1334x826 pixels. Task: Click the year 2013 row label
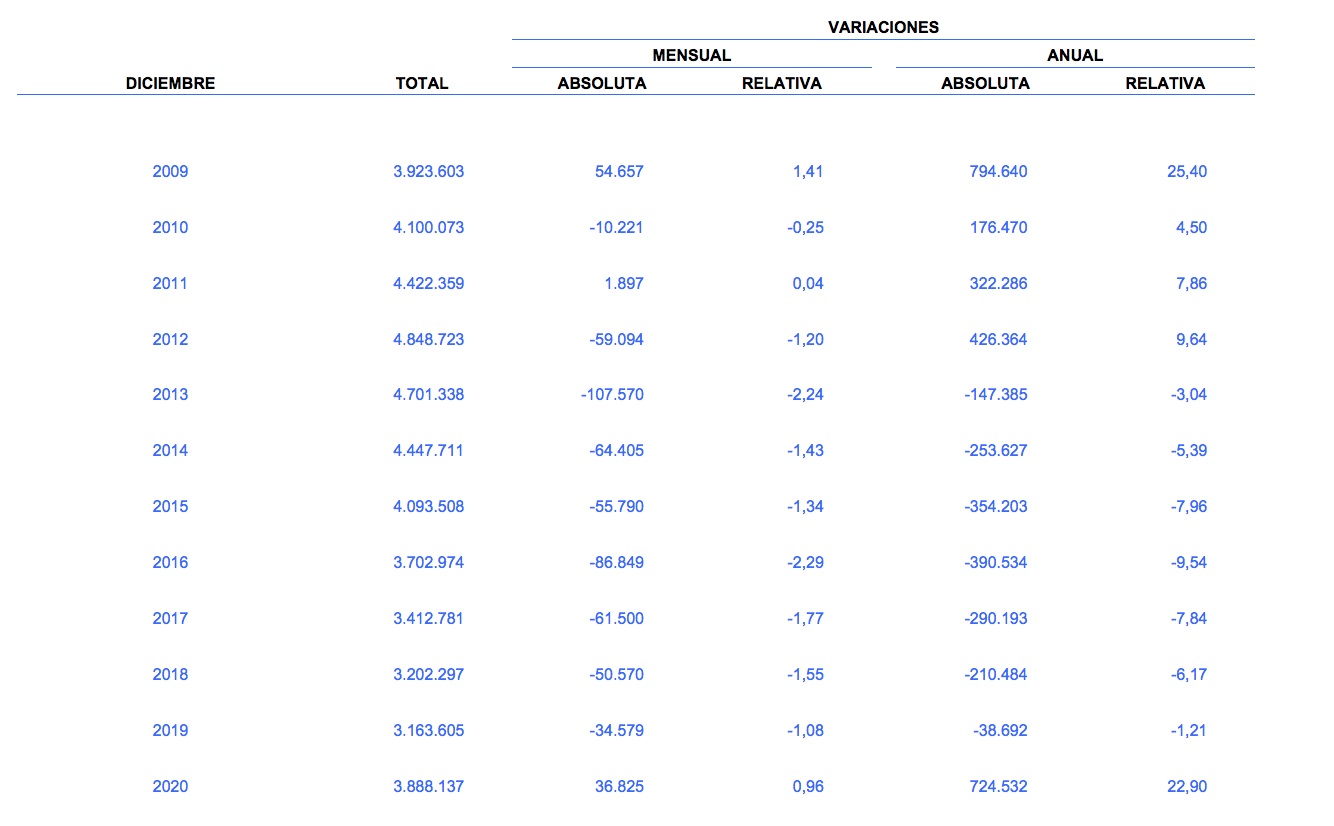pos(170,394)
